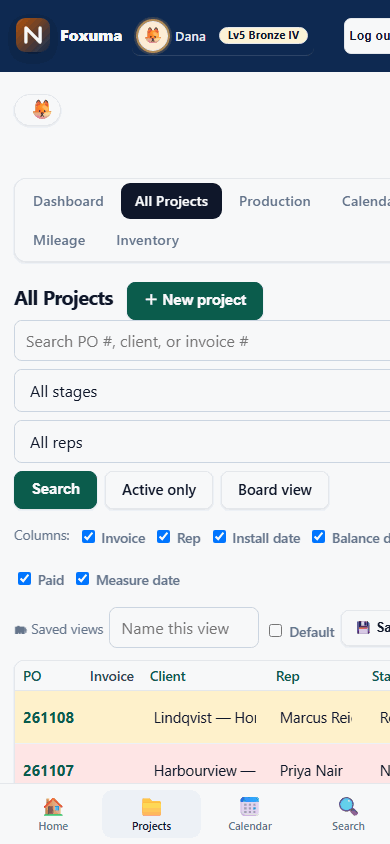The image size is (390, 844).
Task: Click the Active only button
Action: [x=159, y=490]
